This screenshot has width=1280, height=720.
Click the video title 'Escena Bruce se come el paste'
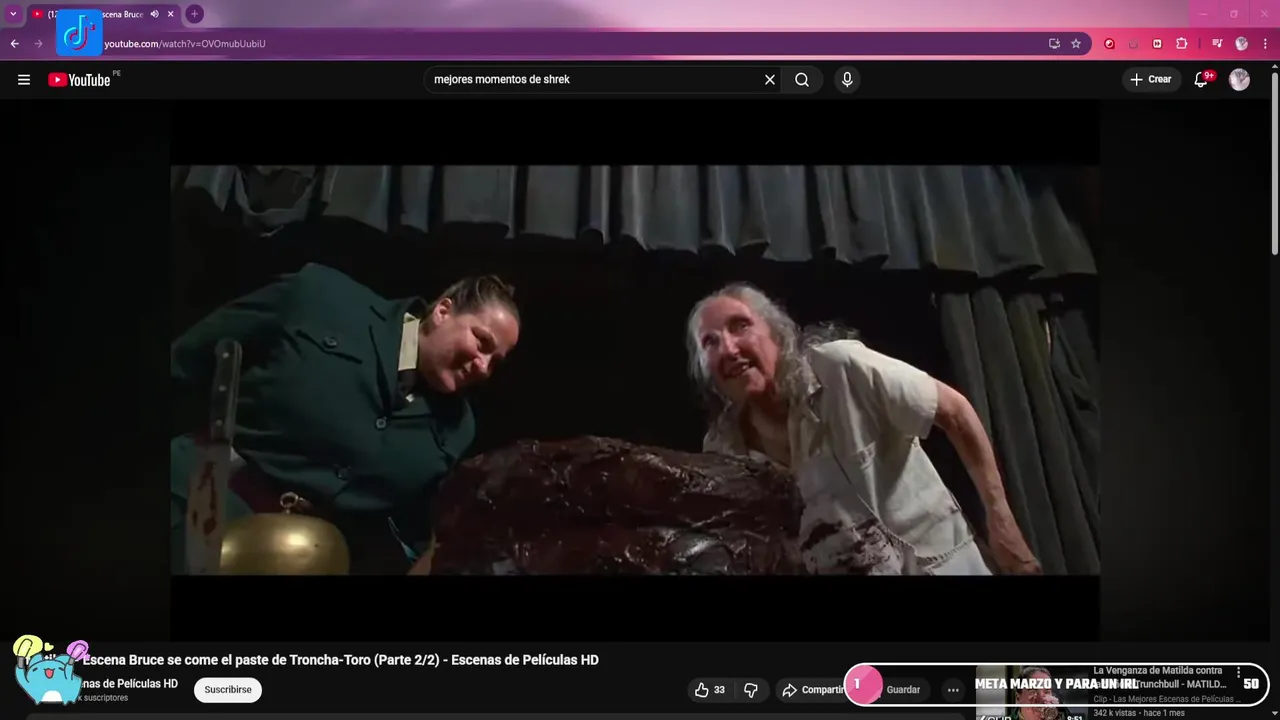point(341,660)
